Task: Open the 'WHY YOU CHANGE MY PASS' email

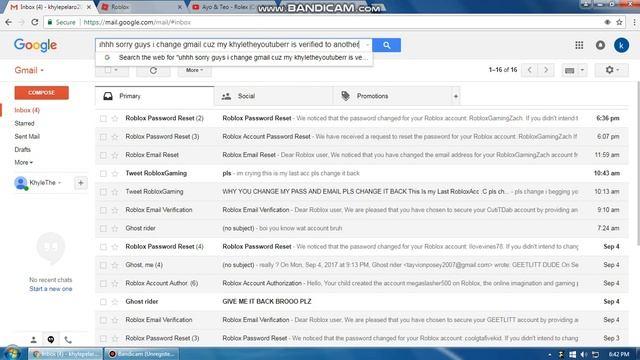Action: pos(362,192)
